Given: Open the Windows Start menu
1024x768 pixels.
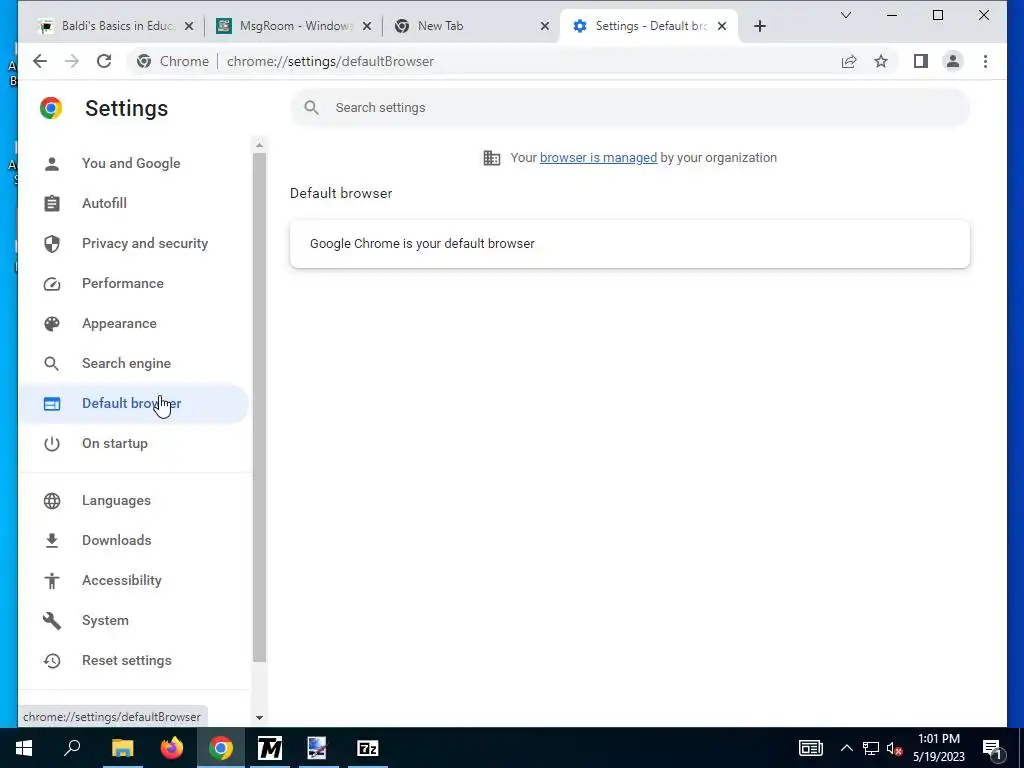Looking at the screenshot, I should coord(24,748).
